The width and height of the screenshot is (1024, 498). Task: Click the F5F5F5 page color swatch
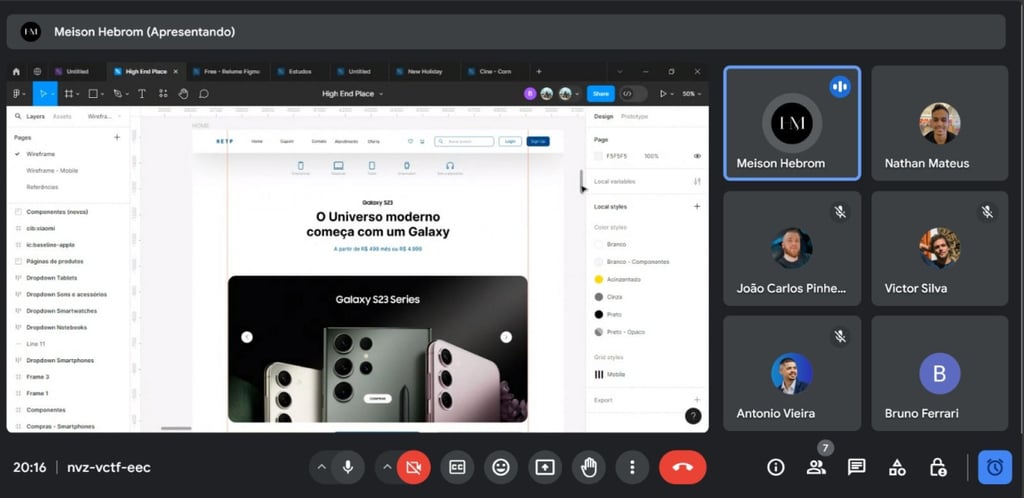598,157
